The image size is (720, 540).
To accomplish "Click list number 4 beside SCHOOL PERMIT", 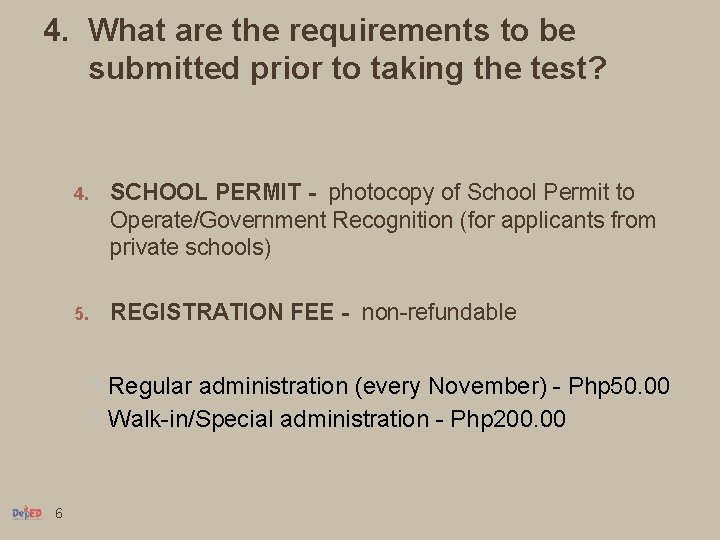I will (x=81, y=193).
